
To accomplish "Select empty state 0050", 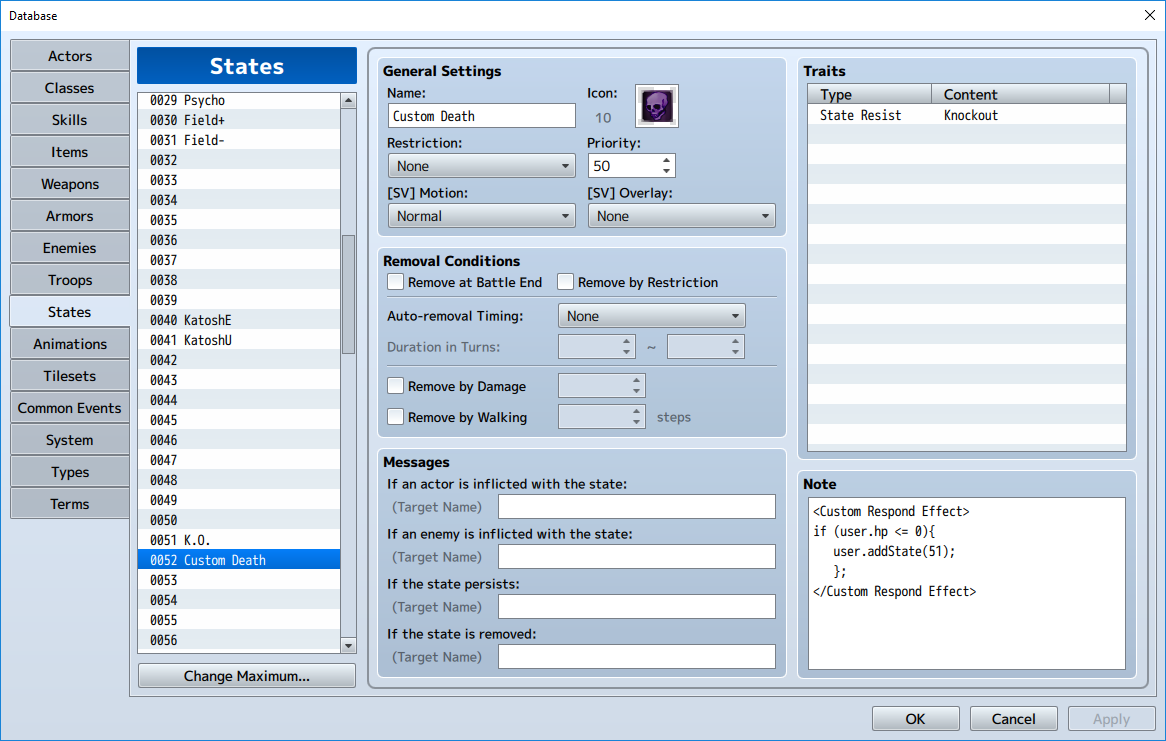I will coord(239,520).
